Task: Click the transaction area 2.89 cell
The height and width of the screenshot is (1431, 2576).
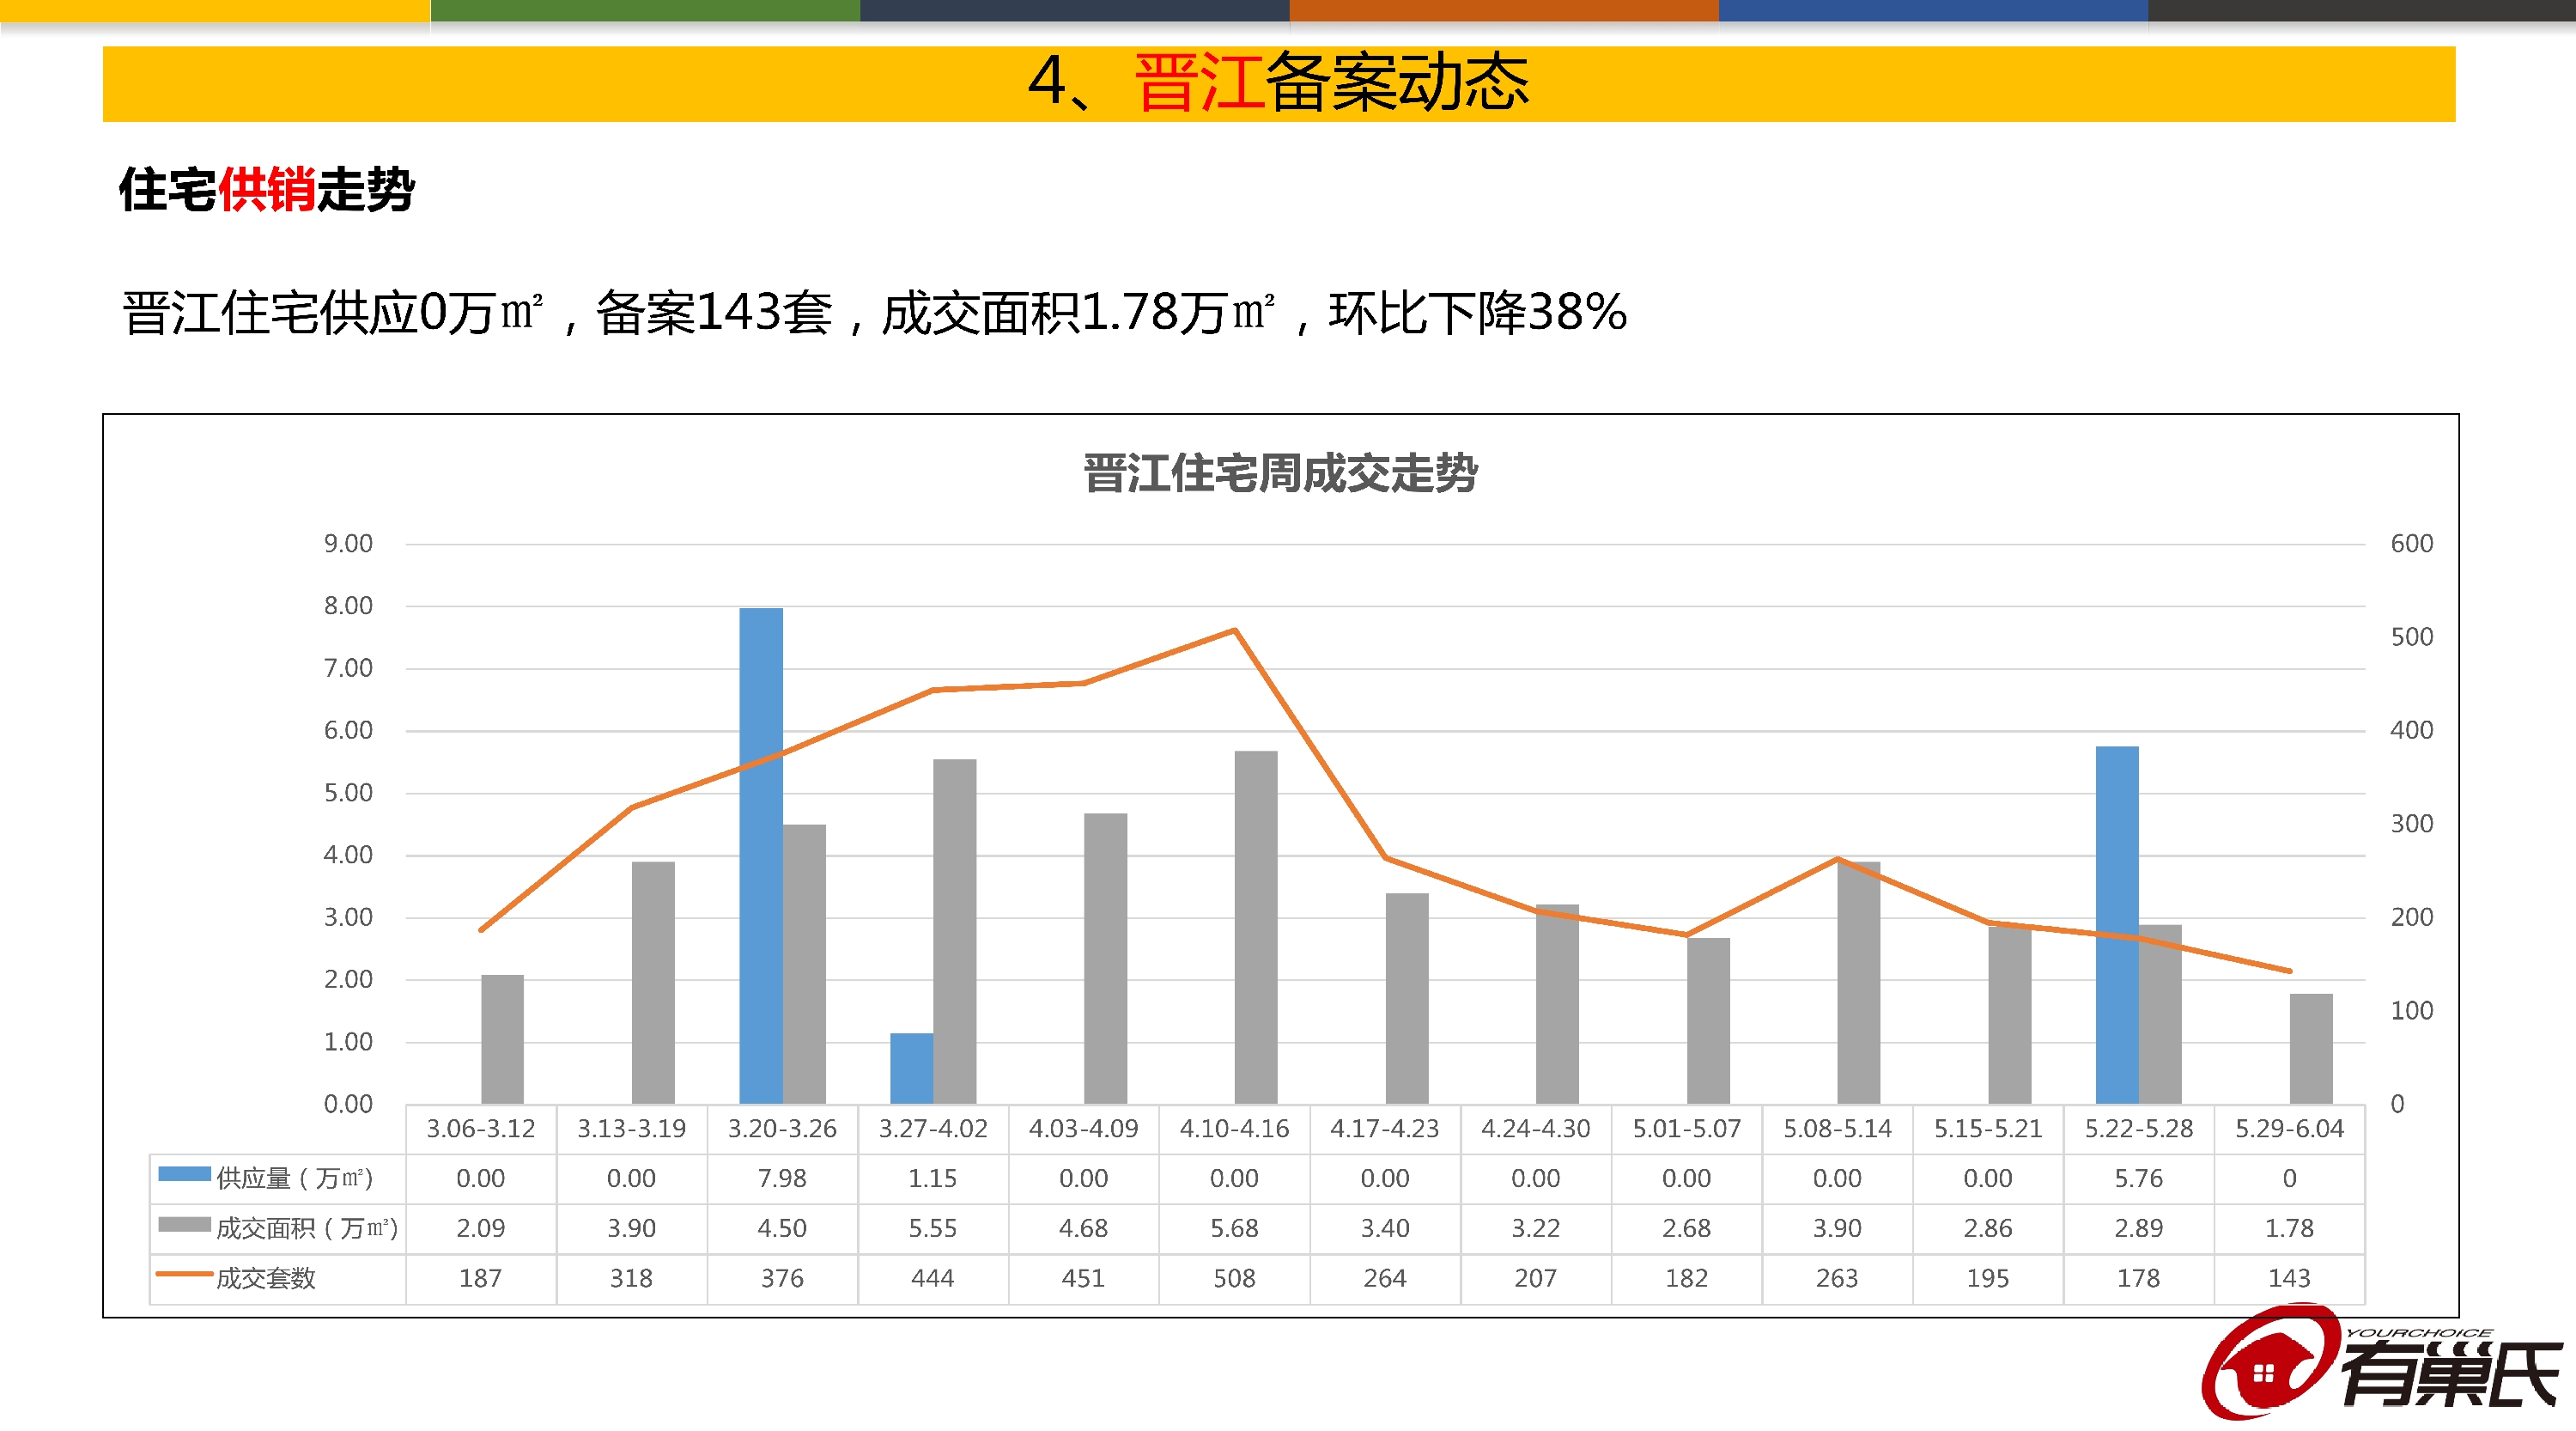Action: click(2139, 1229)
